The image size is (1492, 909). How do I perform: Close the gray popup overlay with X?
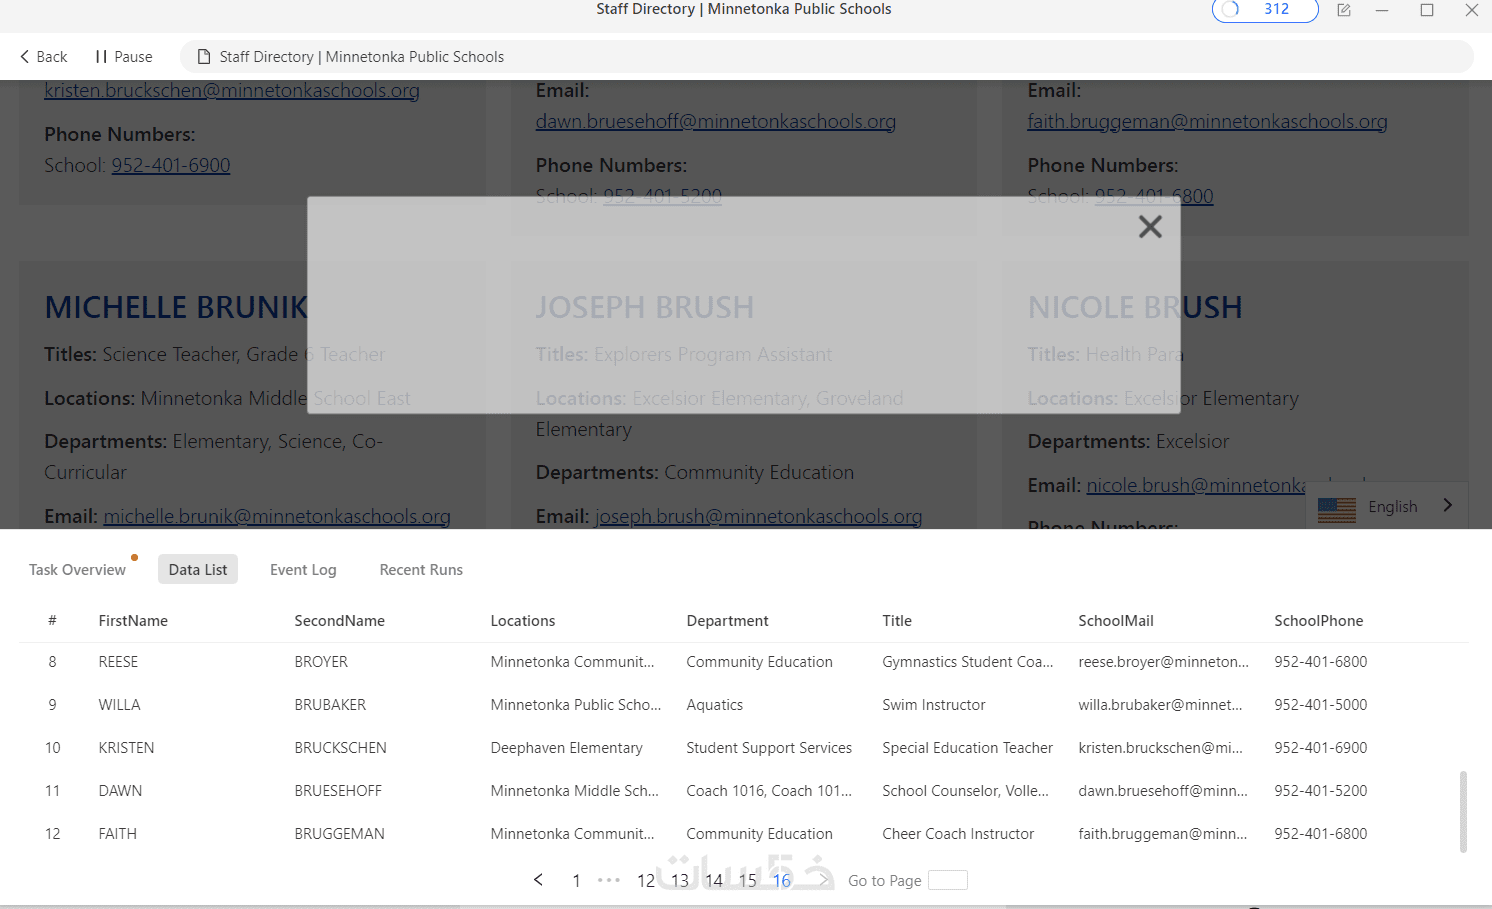(1150, 227)
